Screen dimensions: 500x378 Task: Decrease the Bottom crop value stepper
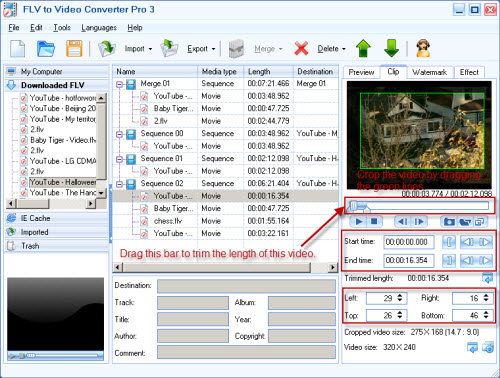(x=486, y=318)
